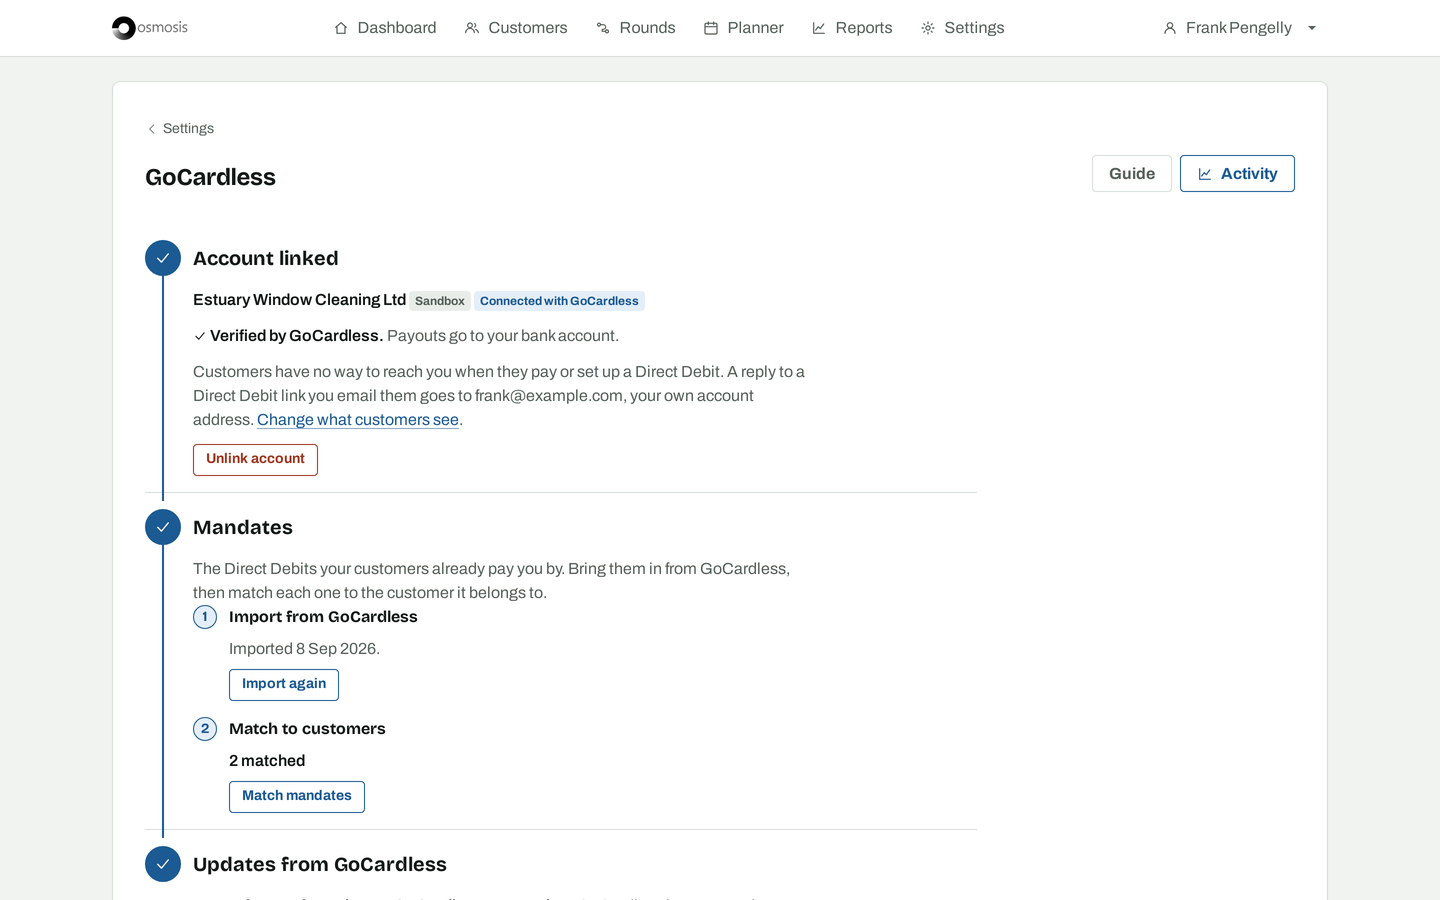The width and height of the screenshot is (1440, 900).
Task: Click the Imported 8 Sep 2026 text
Action: pos(304,649)
